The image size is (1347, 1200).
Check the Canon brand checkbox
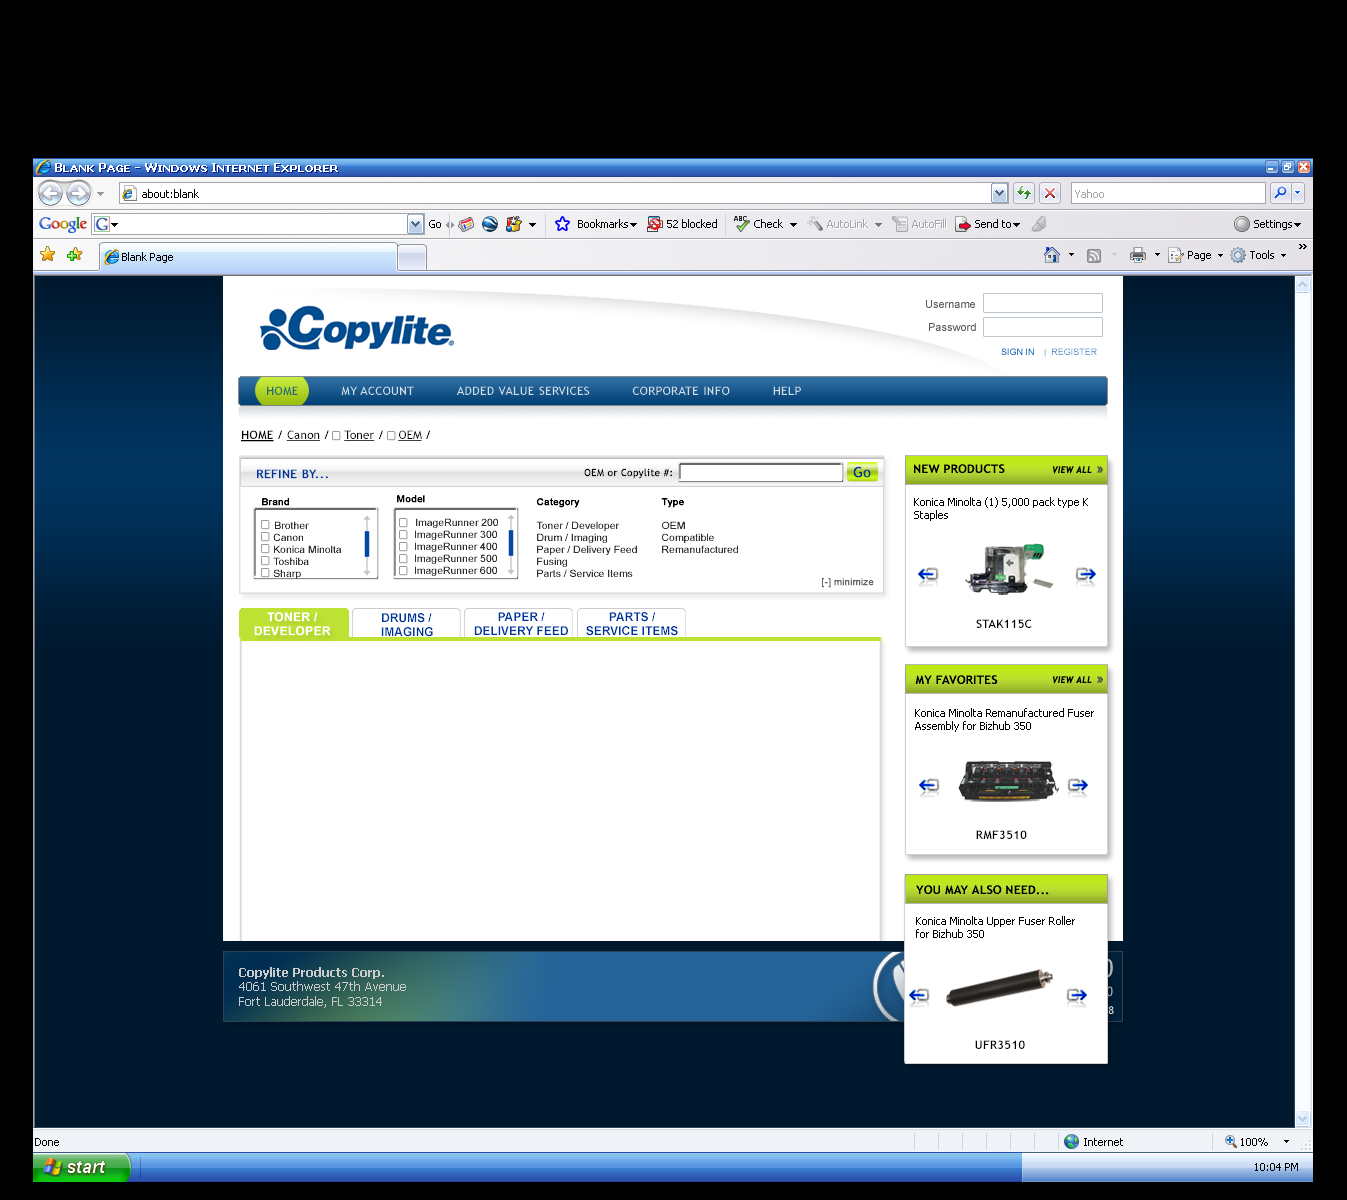(x=266, y=537)
